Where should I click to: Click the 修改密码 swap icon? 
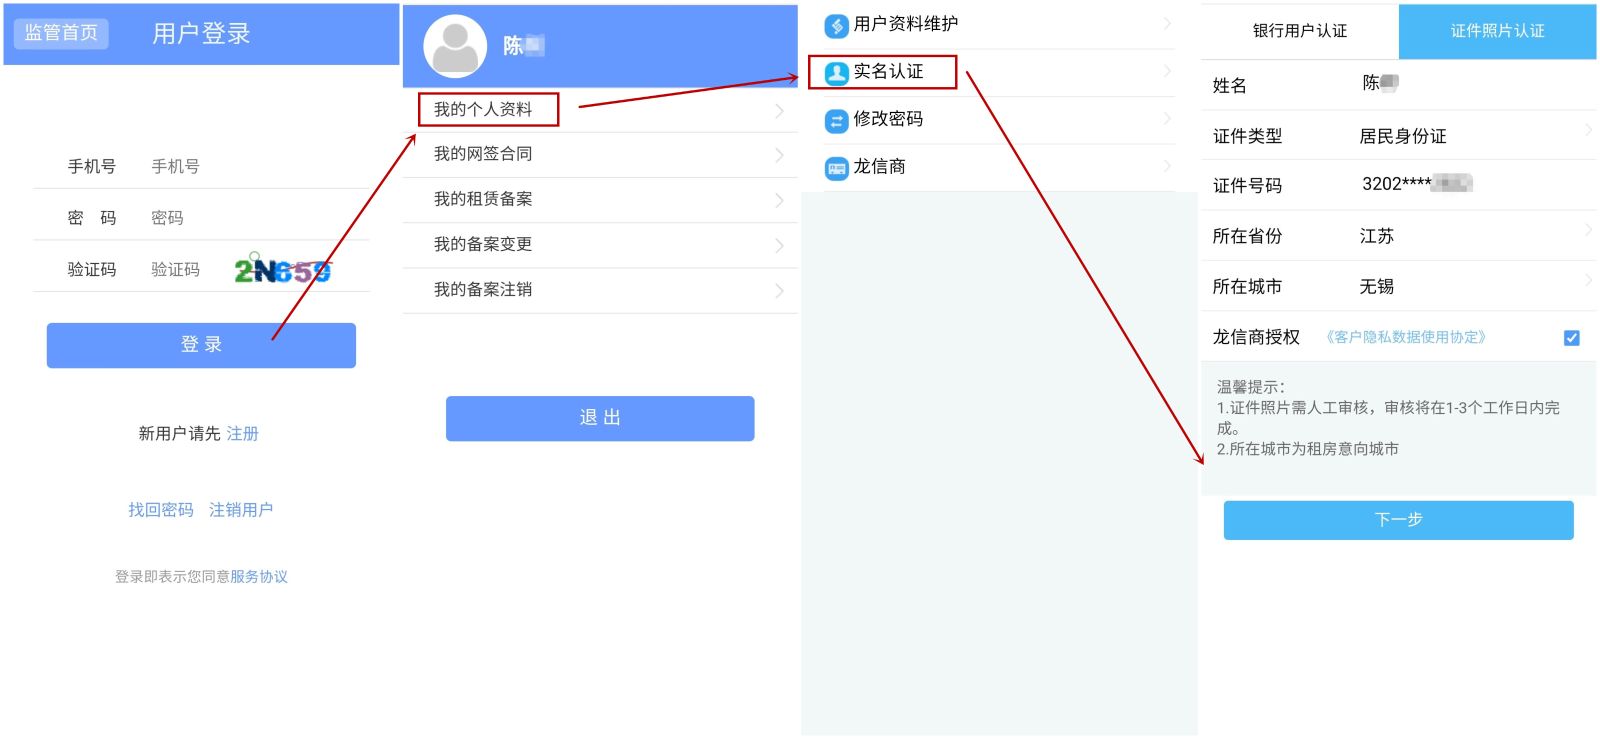tap(836, 121)
